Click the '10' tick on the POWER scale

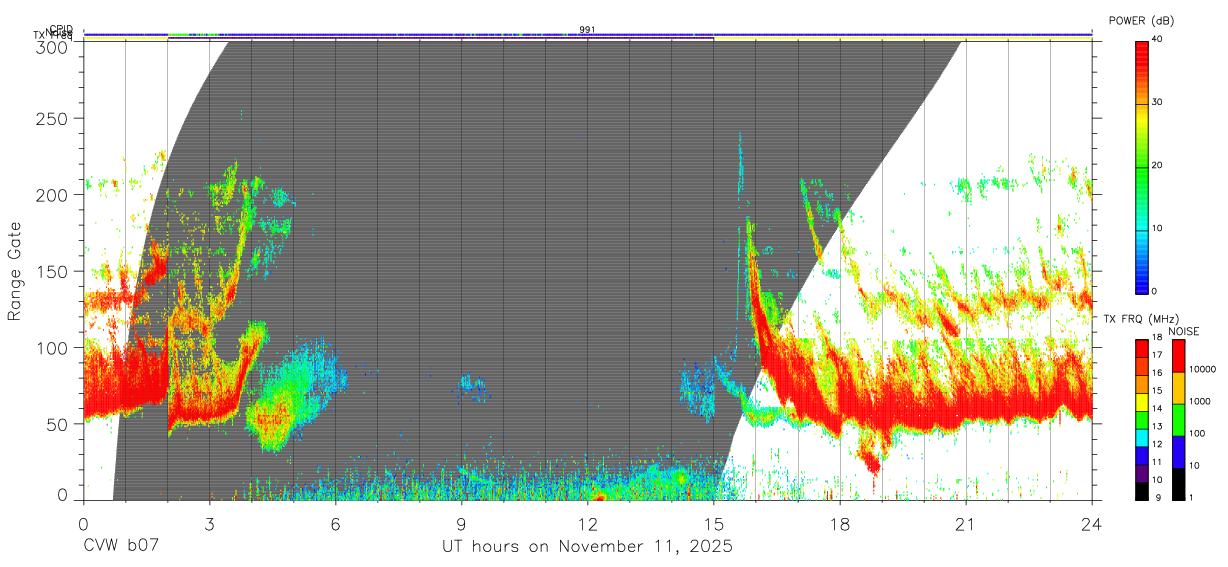(1157, 228)
